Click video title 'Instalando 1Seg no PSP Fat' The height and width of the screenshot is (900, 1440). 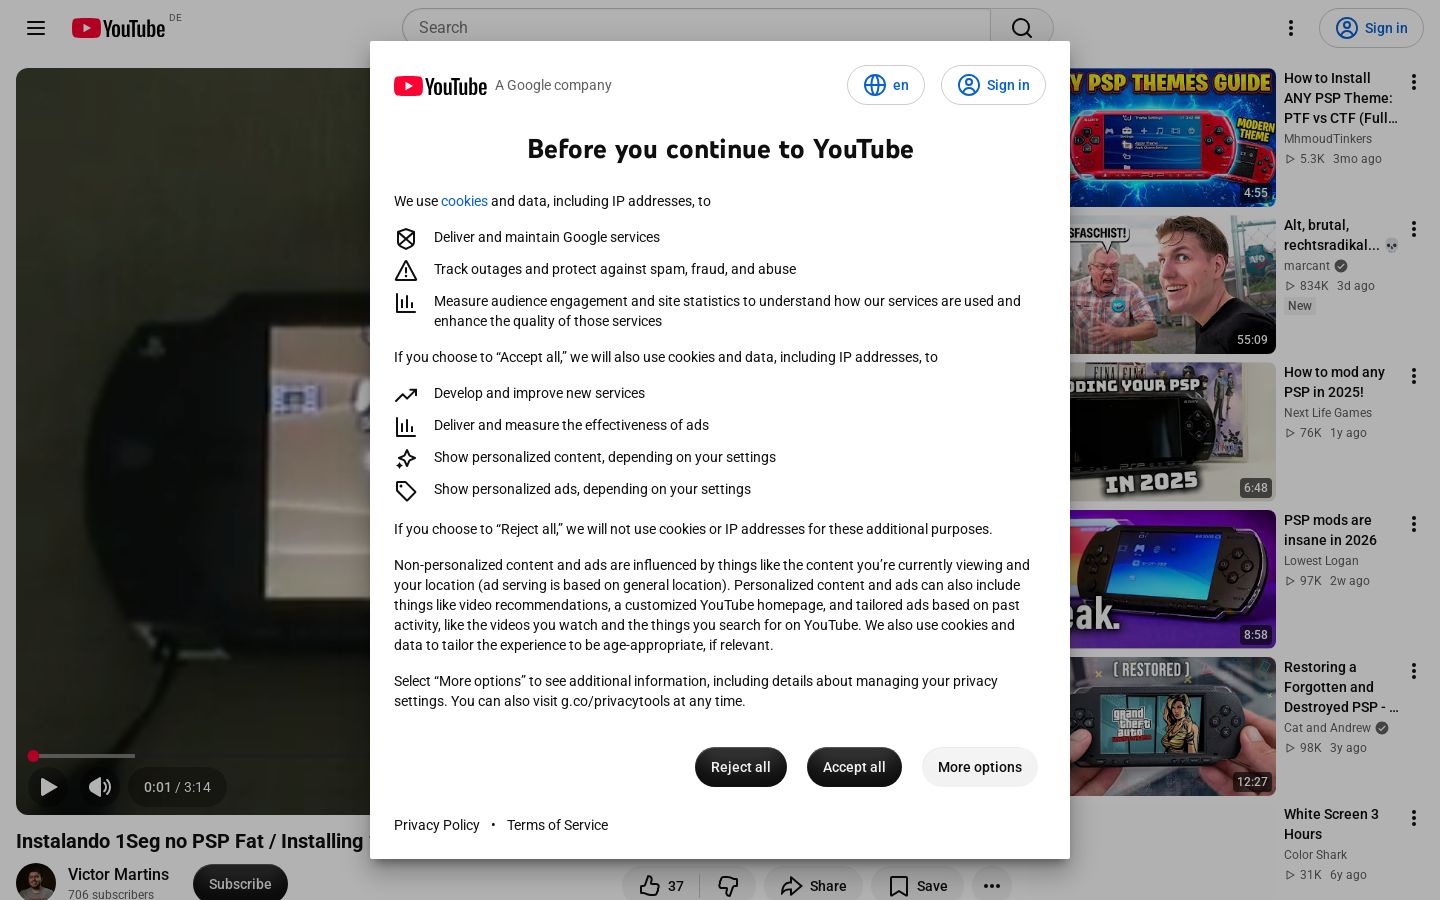(192, 841)
